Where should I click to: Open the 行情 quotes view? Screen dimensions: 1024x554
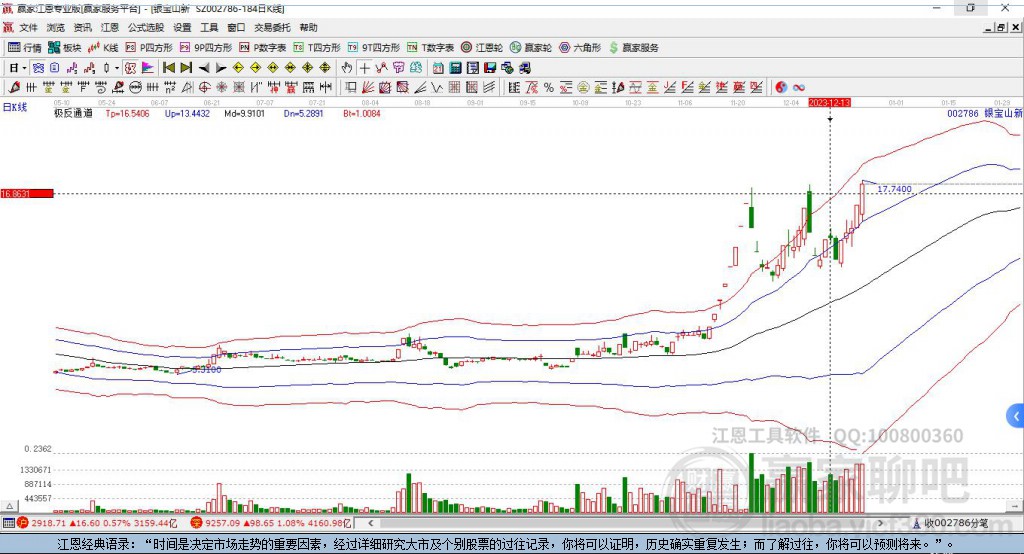[24, 48]
